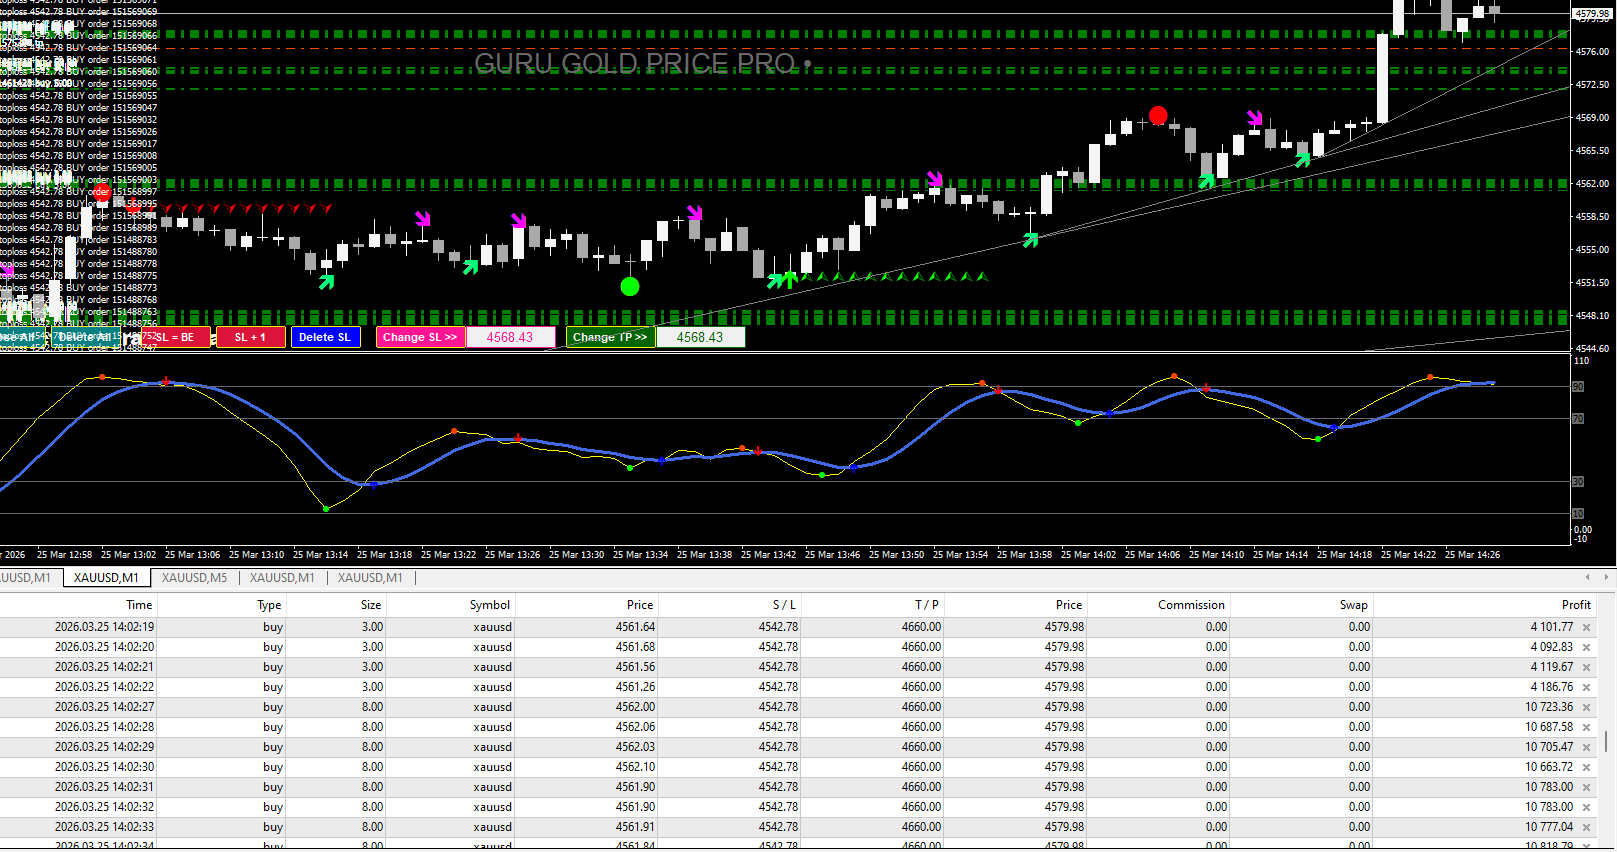Edit the green take profit value field
Screen dimensions: 1617x852
point(700,338)
